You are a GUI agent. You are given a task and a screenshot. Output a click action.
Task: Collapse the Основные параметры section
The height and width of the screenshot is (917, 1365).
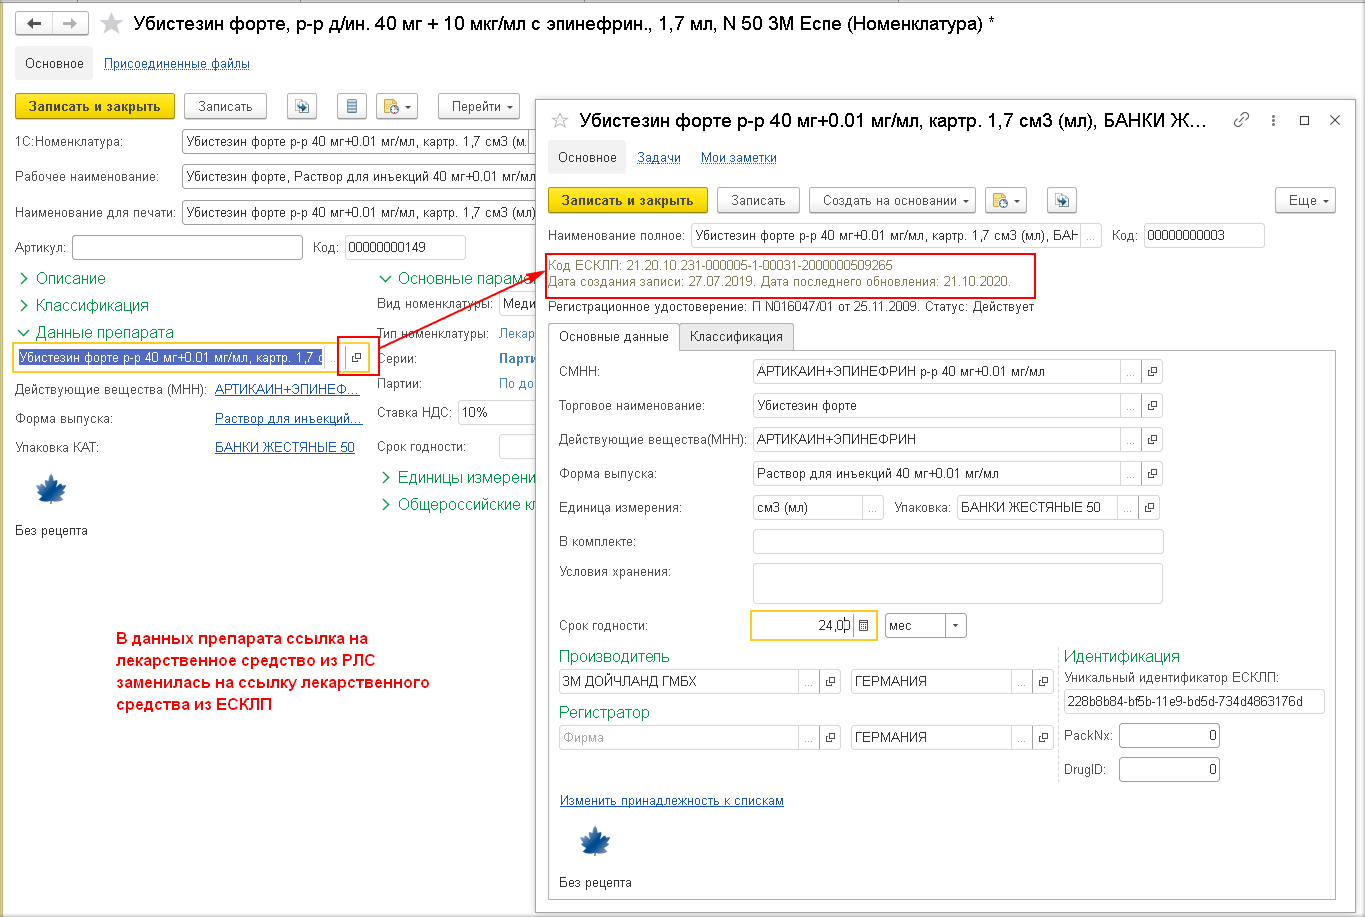457,278
